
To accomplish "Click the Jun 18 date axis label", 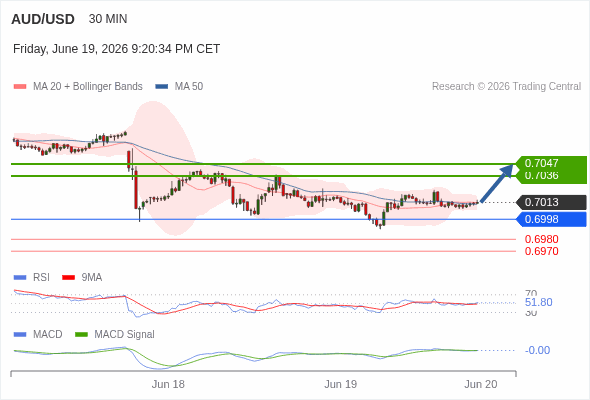I will coord(168,384).
